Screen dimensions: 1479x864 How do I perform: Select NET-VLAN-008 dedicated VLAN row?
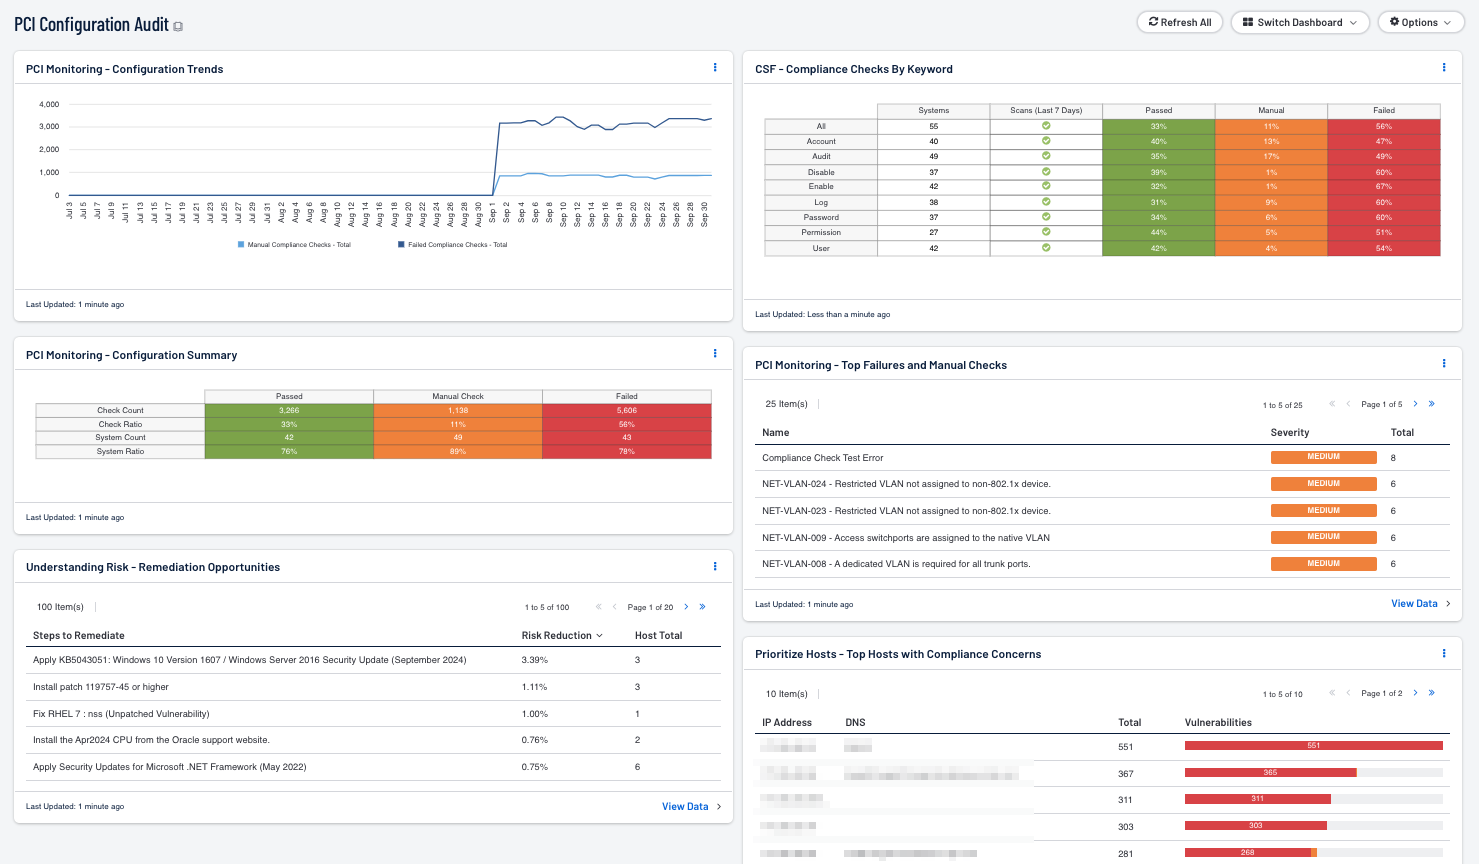click(1102, 564)
